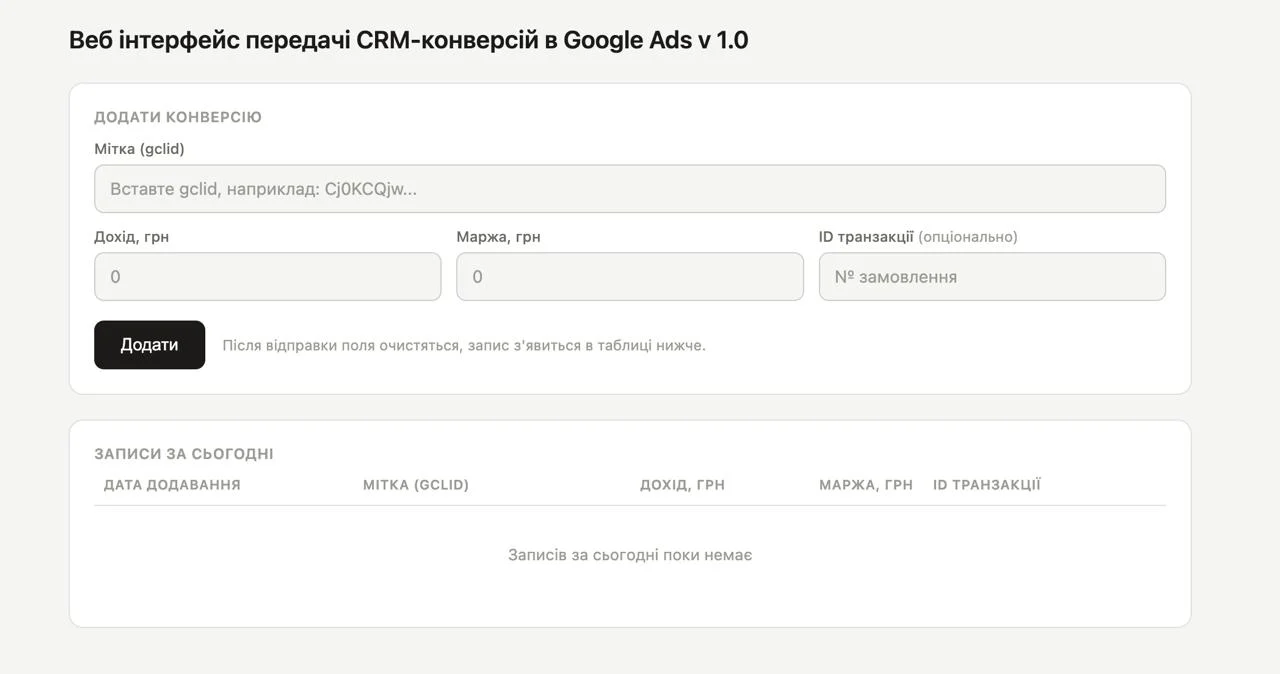Click the Маржа, грн field label
The width and height of the screenshot is (1280, 674).
pos(498,237)
